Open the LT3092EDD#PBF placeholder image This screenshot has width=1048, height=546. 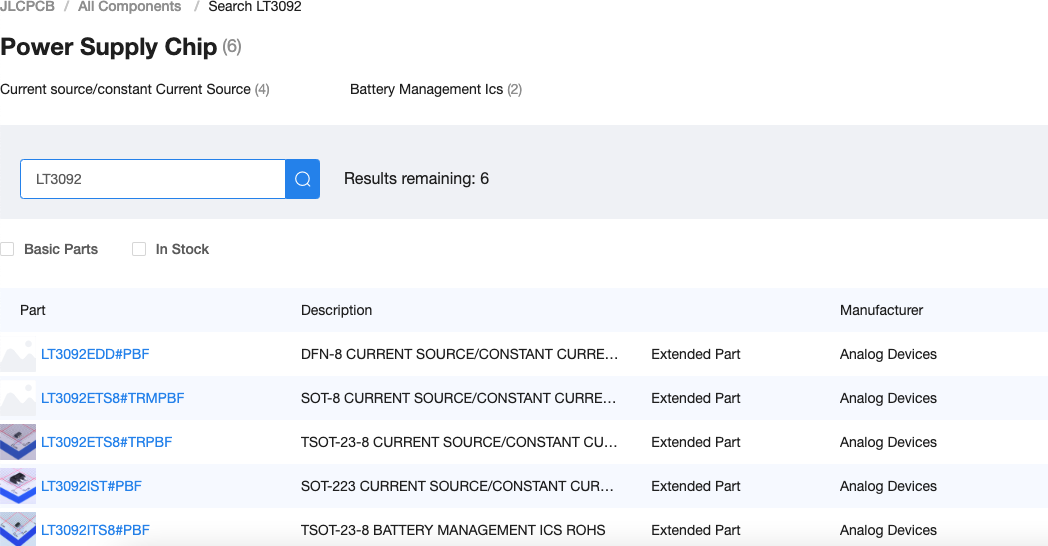[18, 354]
